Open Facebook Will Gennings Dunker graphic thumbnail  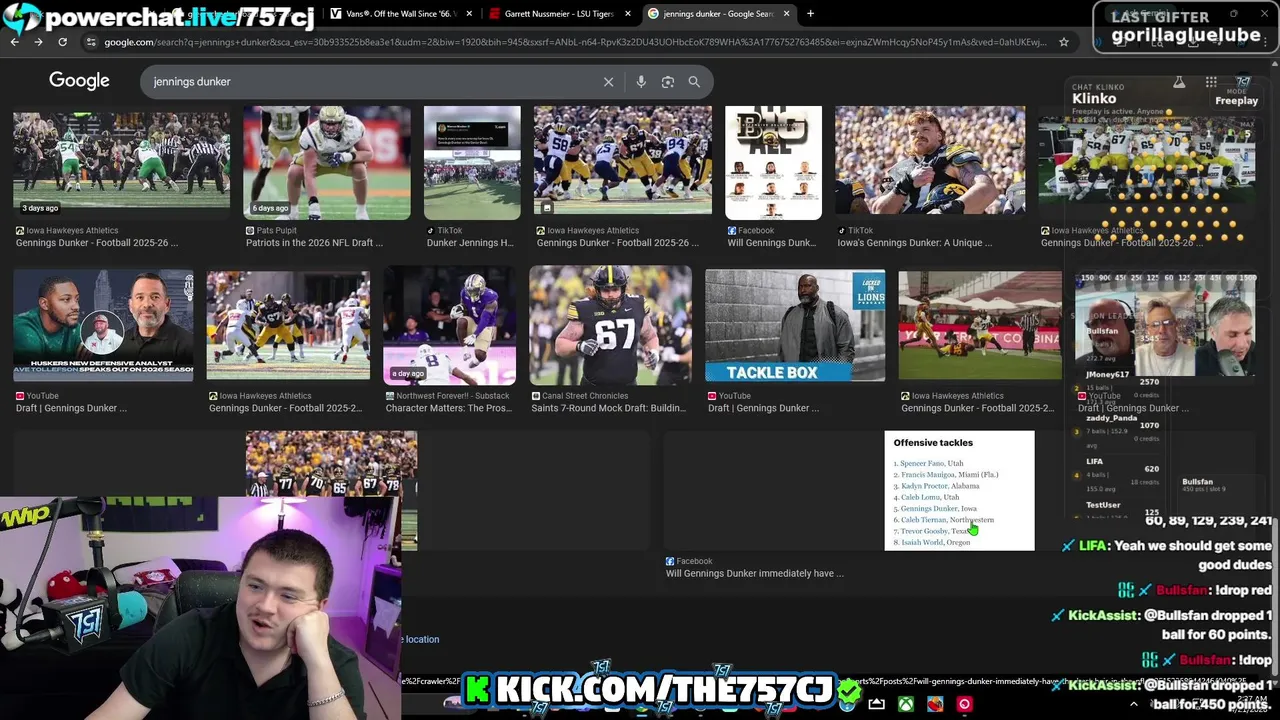[773, 163]
